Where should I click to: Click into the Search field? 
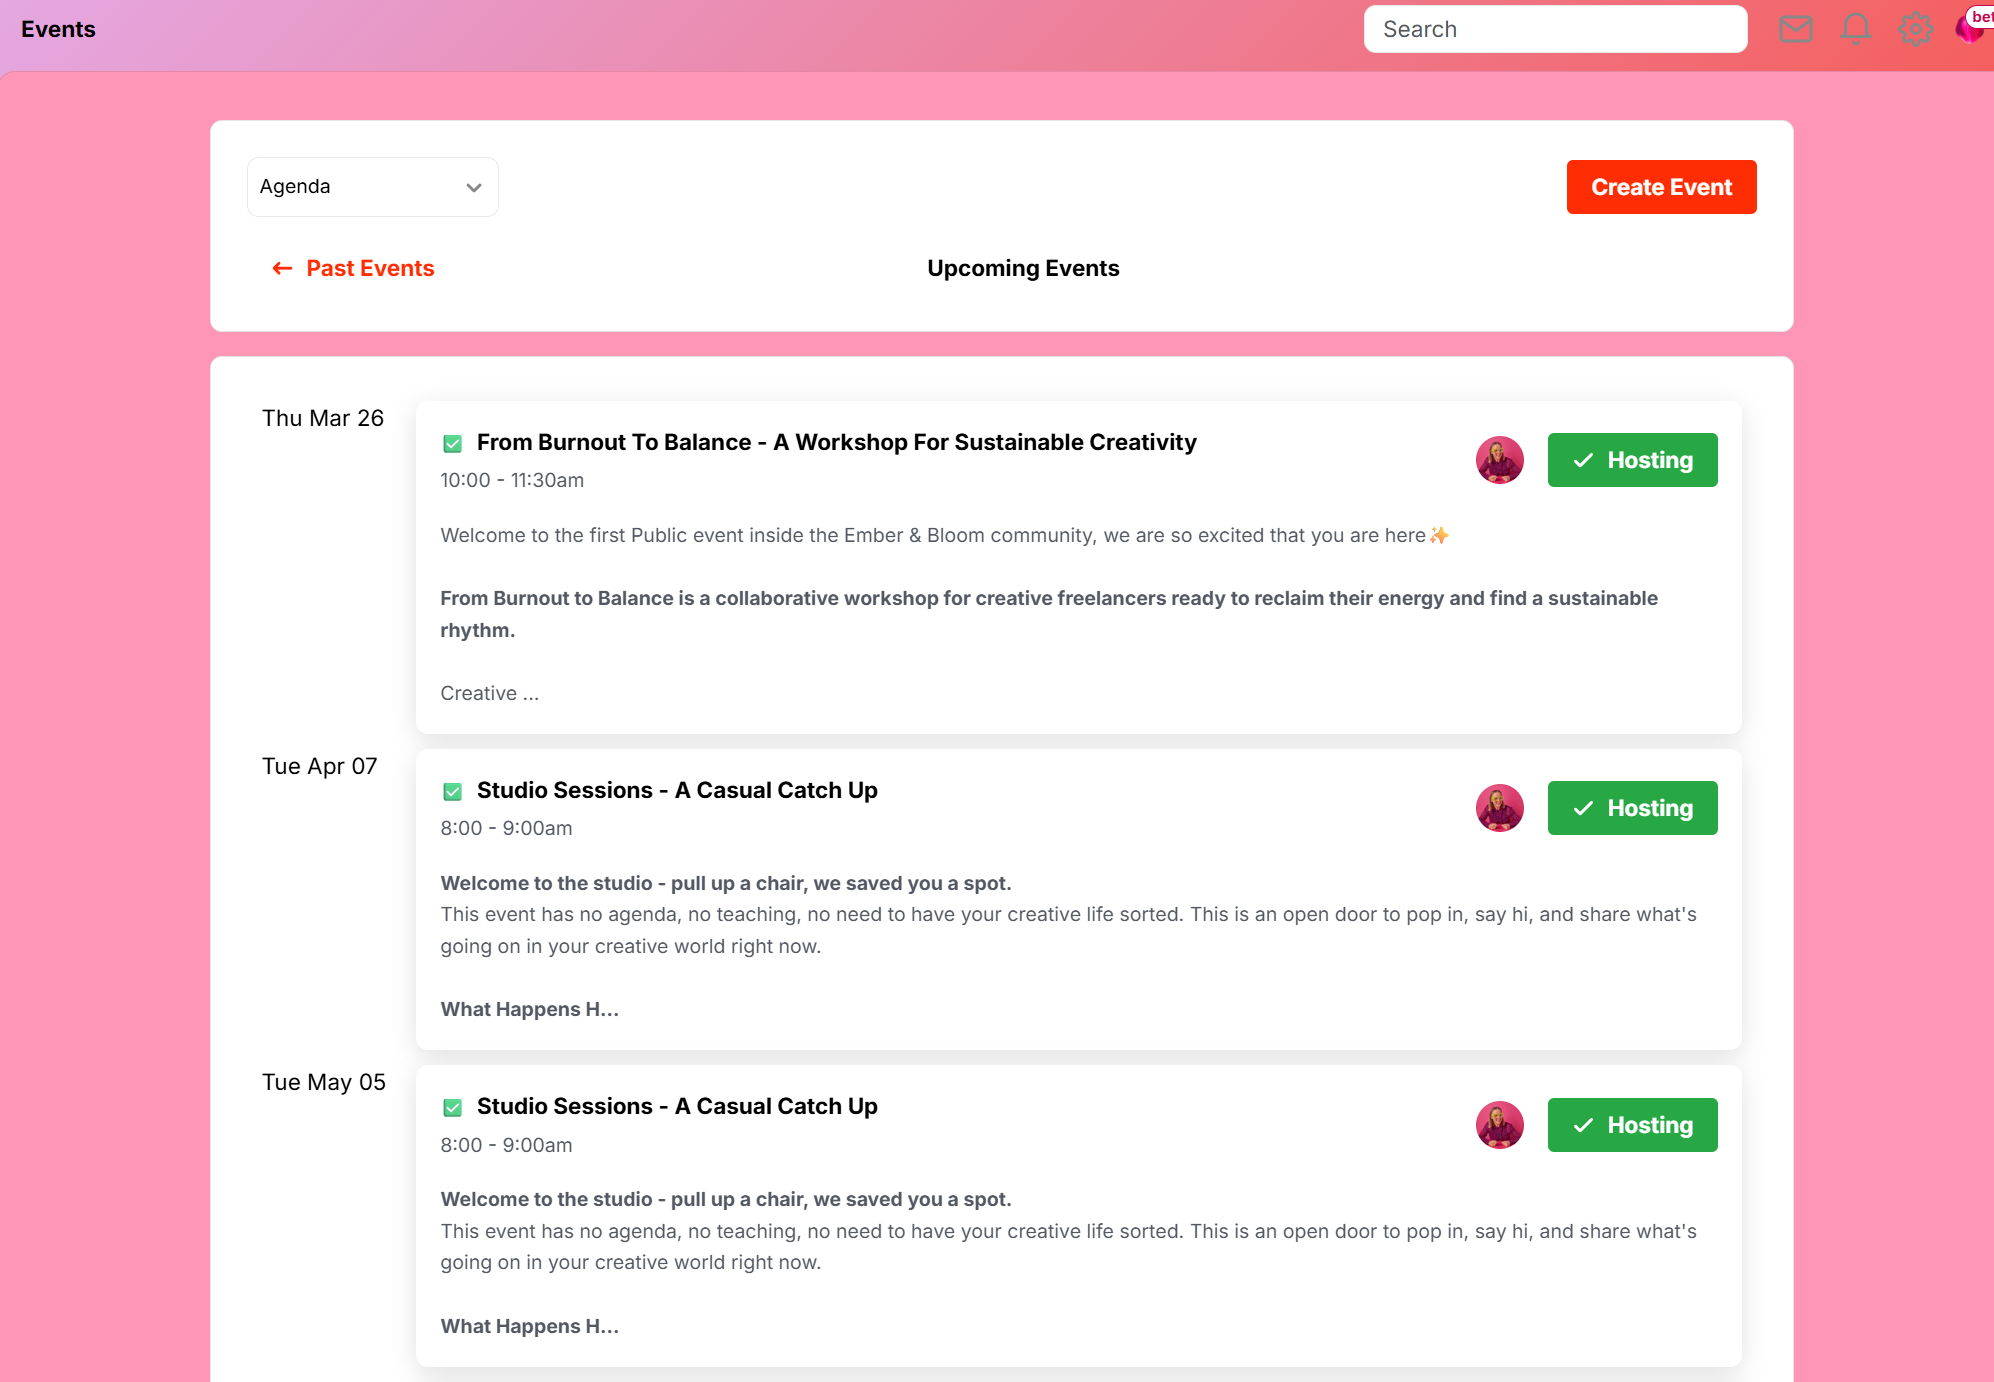coord(1555,29)
